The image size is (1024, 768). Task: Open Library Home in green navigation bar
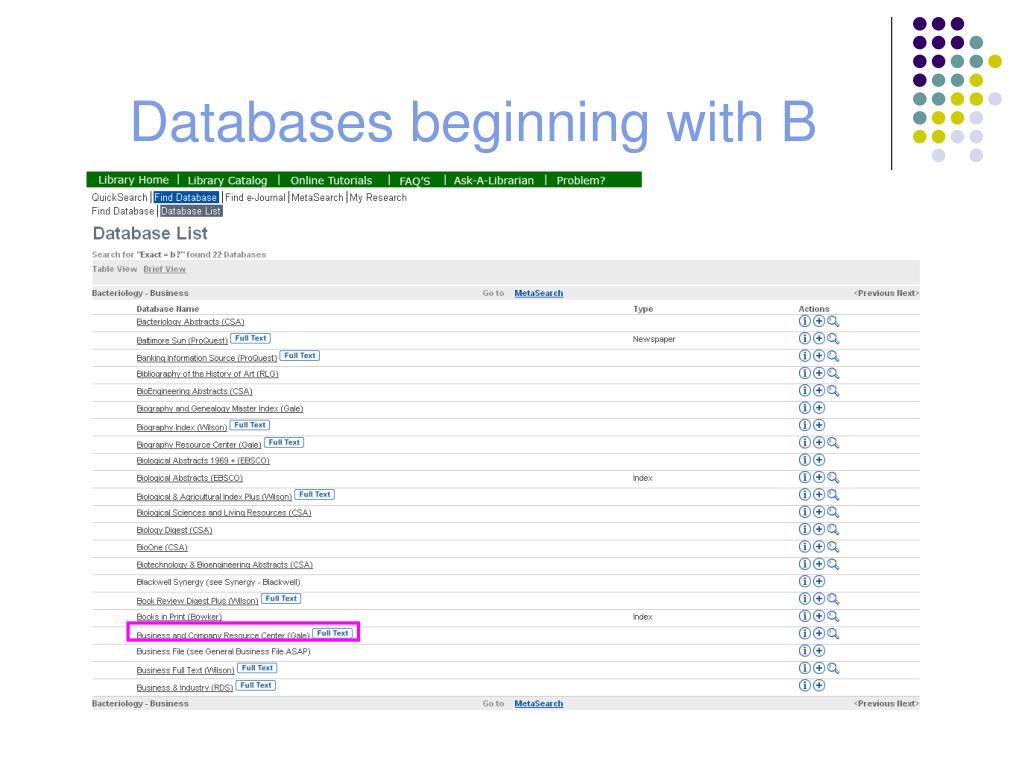point(133,180)
